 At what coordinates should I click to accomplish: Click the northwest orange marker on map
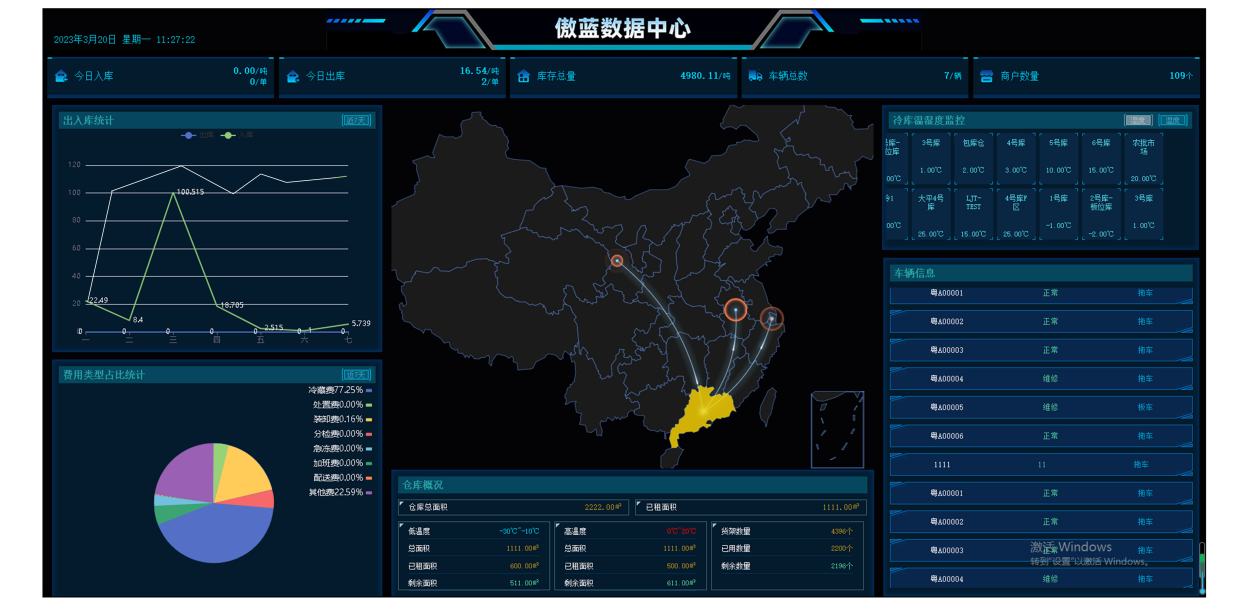(x=617, y=261)
